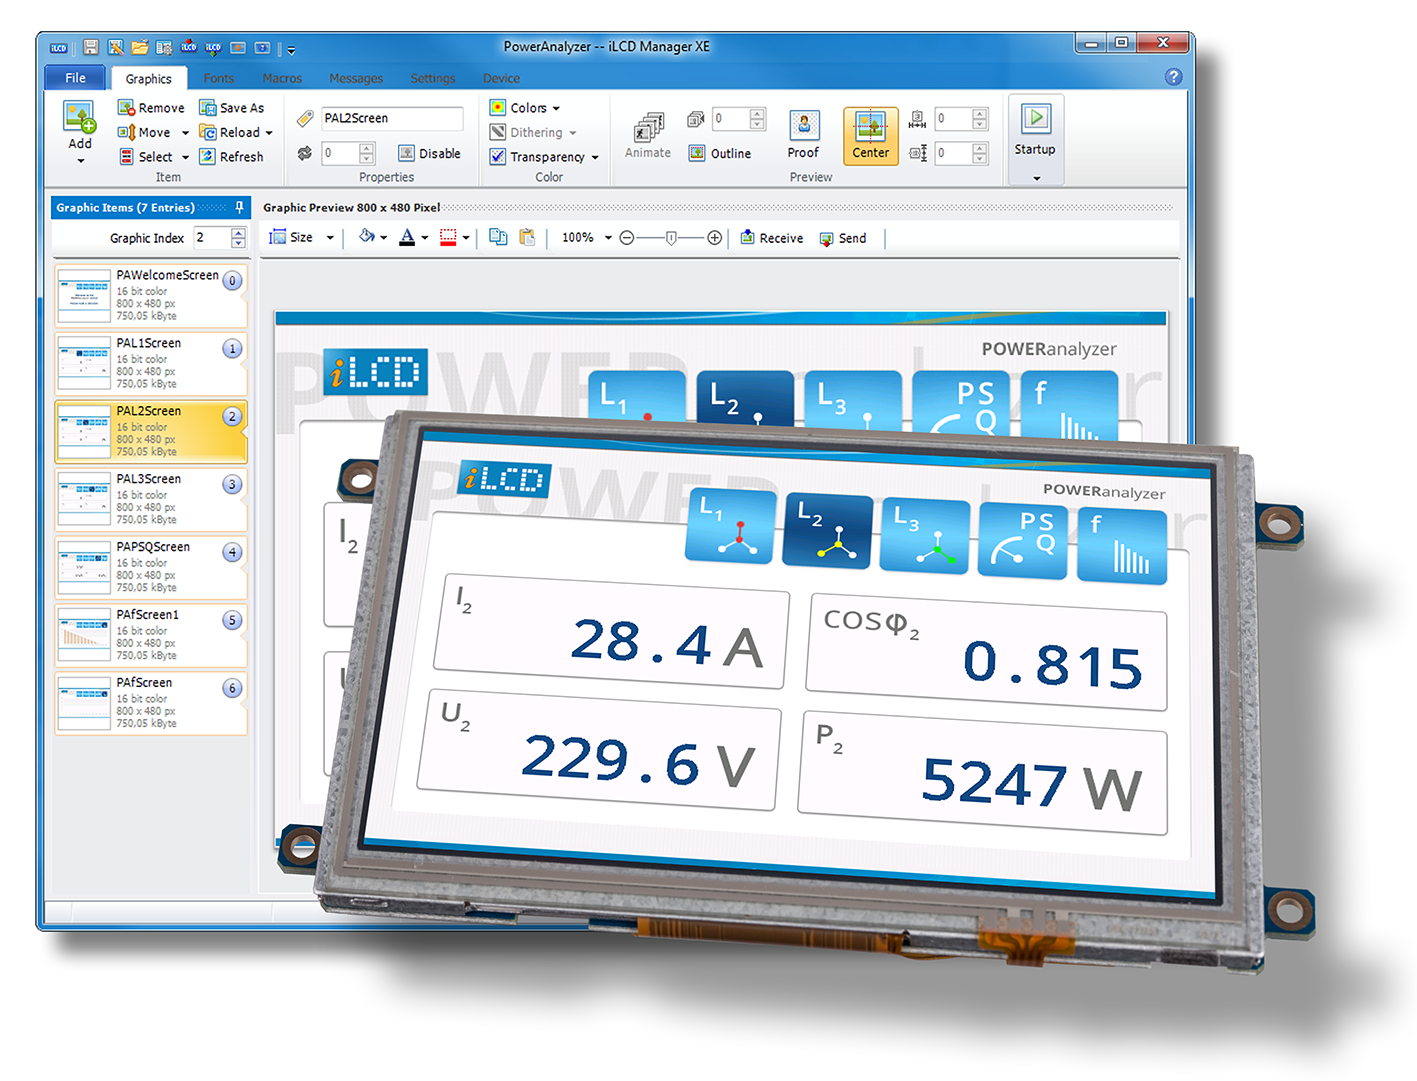Toggle the Outline preview option
This screenshot has height=1081, width=1417.
(720, 153)
